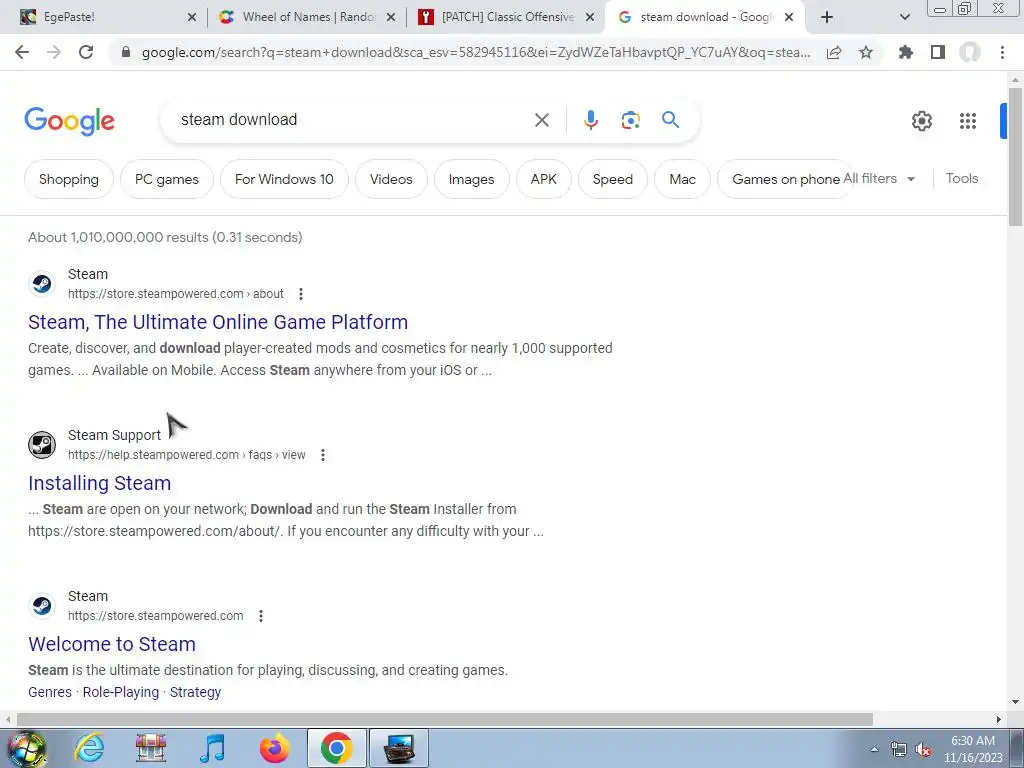Apply the For Windows 10 filter

coord(284,179)
